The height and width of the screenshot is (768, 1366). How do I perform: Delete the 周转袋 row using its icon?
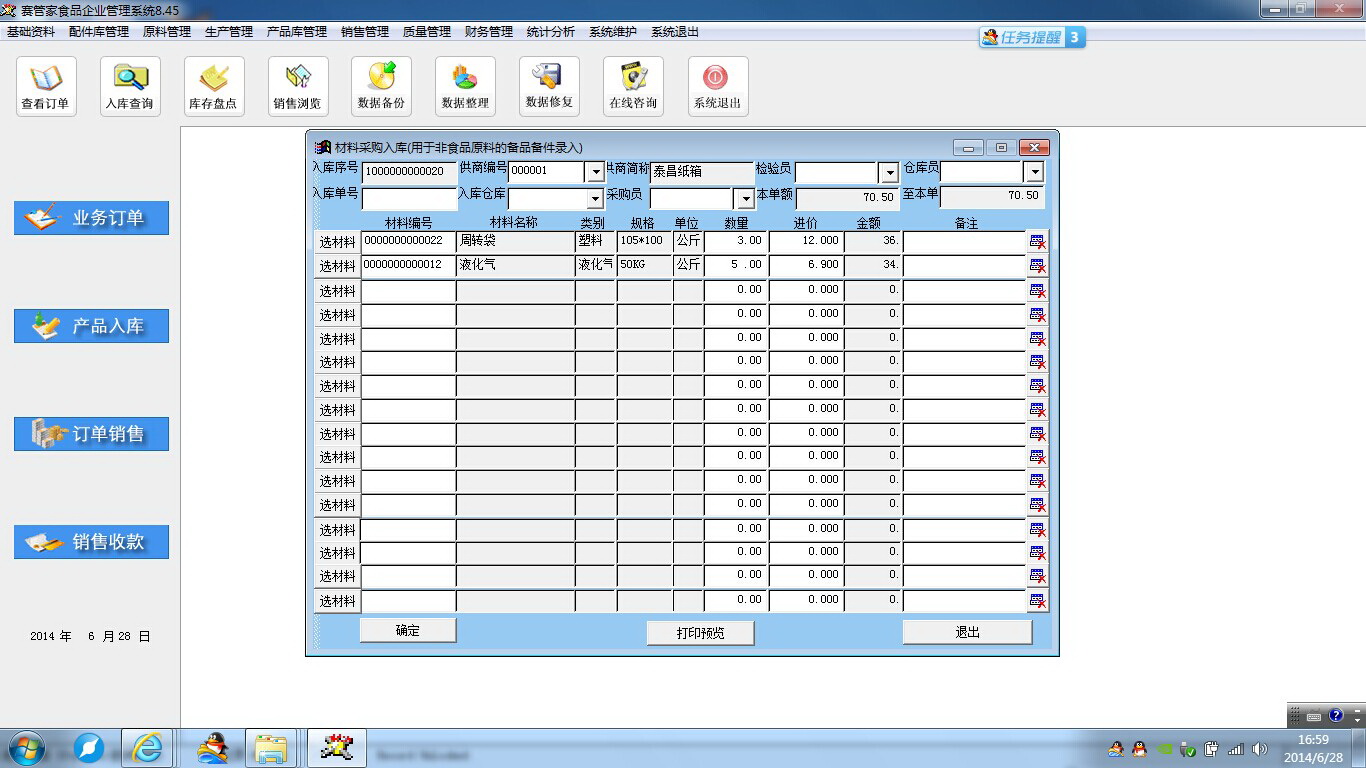[1037, 242]
